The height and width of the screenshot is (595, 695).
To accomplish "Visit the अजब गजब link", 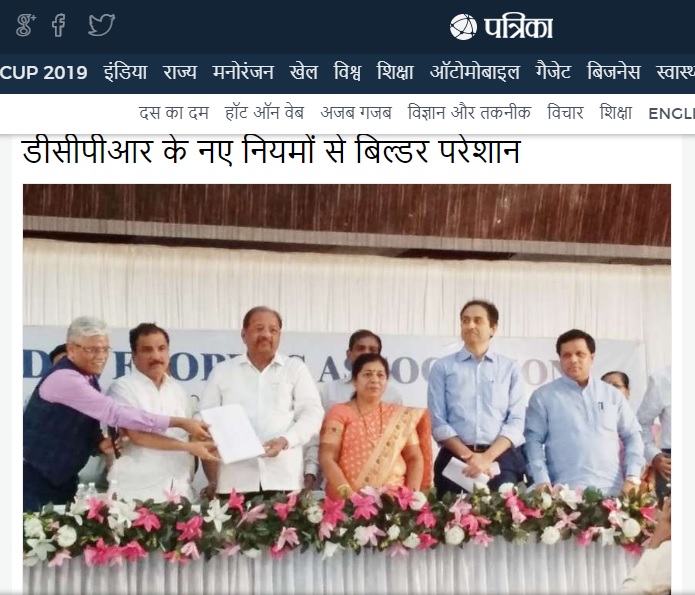I will [356, 113].
